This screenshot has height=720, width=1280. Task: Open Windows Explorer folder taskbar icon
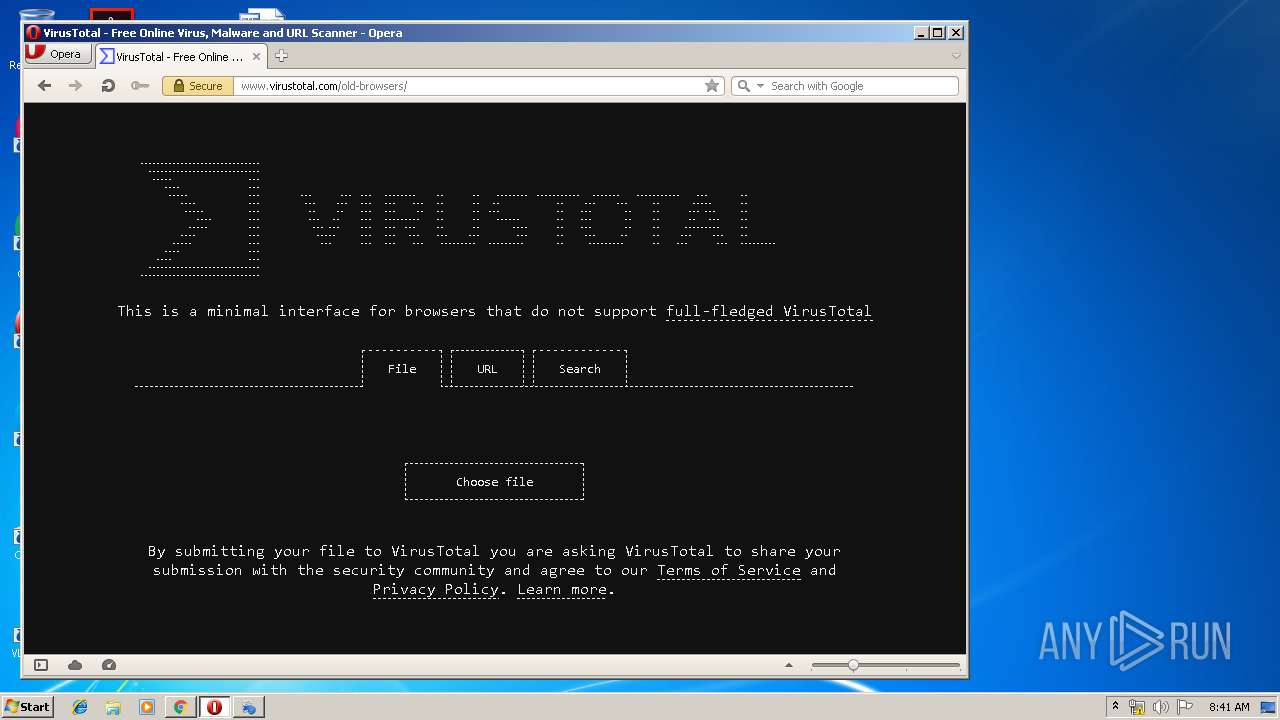pos(113,707)
